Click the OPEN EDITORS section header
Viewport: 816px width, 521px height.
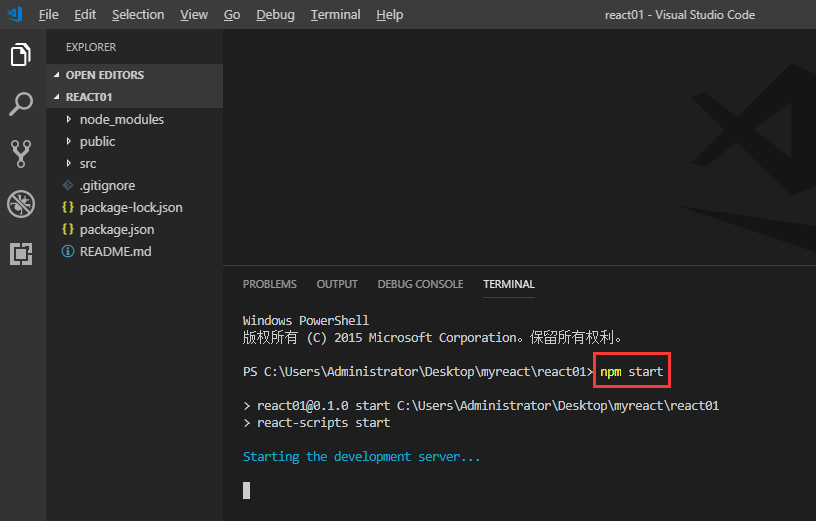pos(105,75)
